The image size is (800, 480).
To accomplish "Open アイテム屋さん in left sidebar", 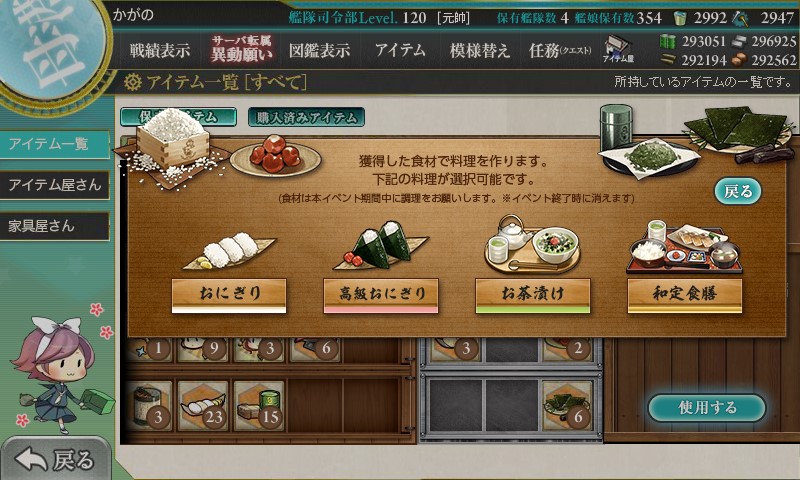I will pos(55,185).
